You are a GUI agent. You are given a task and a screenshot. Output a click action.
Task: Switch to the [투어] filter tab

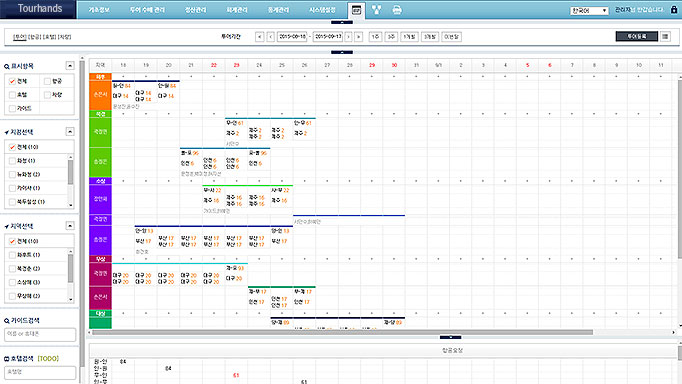point(20,37)
